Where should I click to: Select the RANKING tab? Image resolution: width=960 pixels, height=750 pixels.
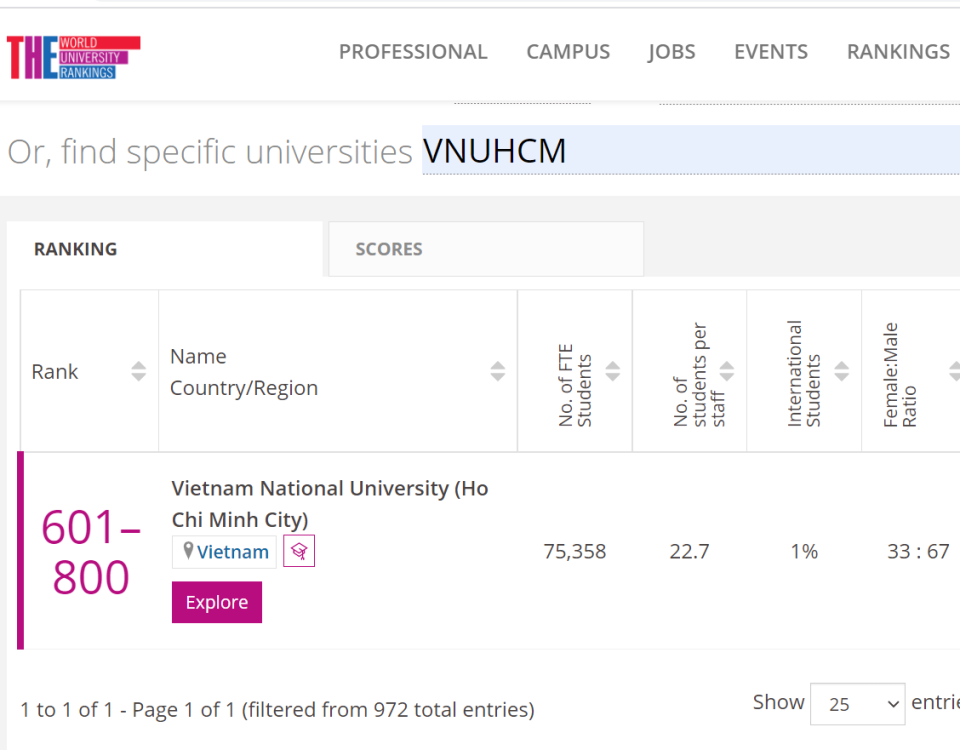tap(164, 249)
